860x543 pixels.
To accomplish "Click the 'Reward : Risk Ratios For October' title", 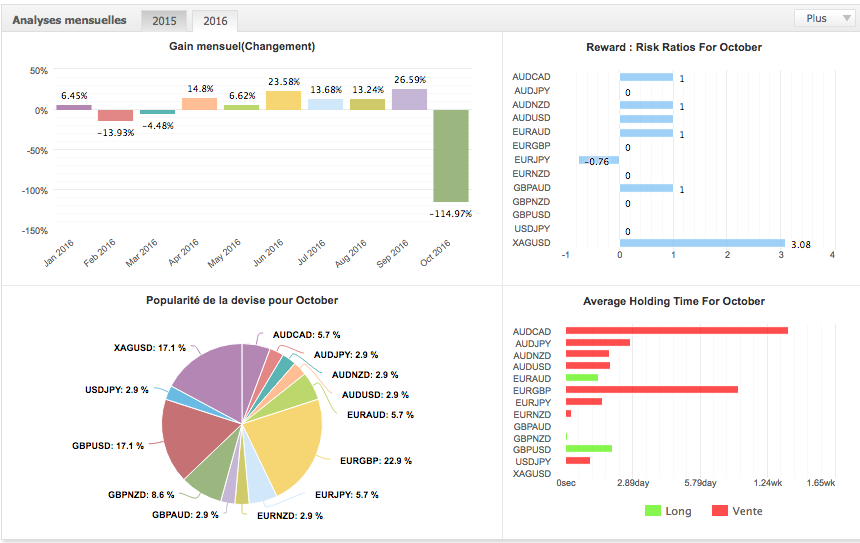I will (x=674, y=47).
